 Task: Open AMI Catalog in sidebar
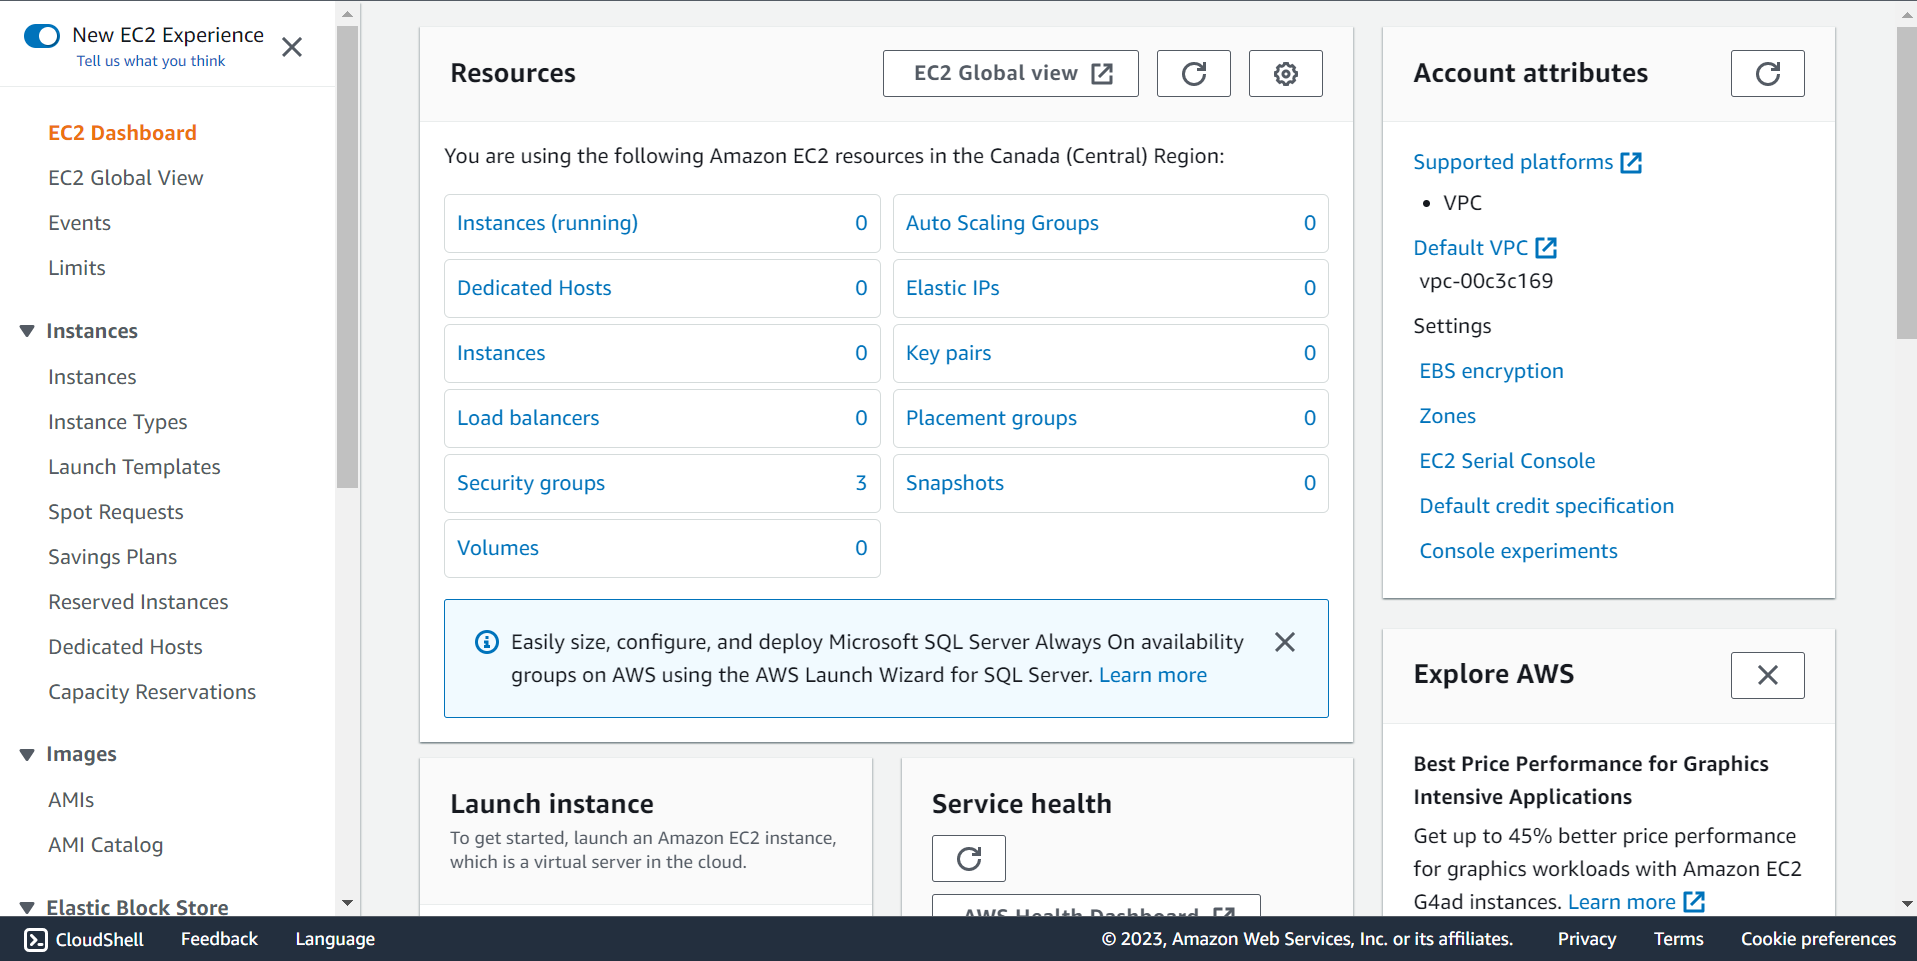tap(105, 845)
